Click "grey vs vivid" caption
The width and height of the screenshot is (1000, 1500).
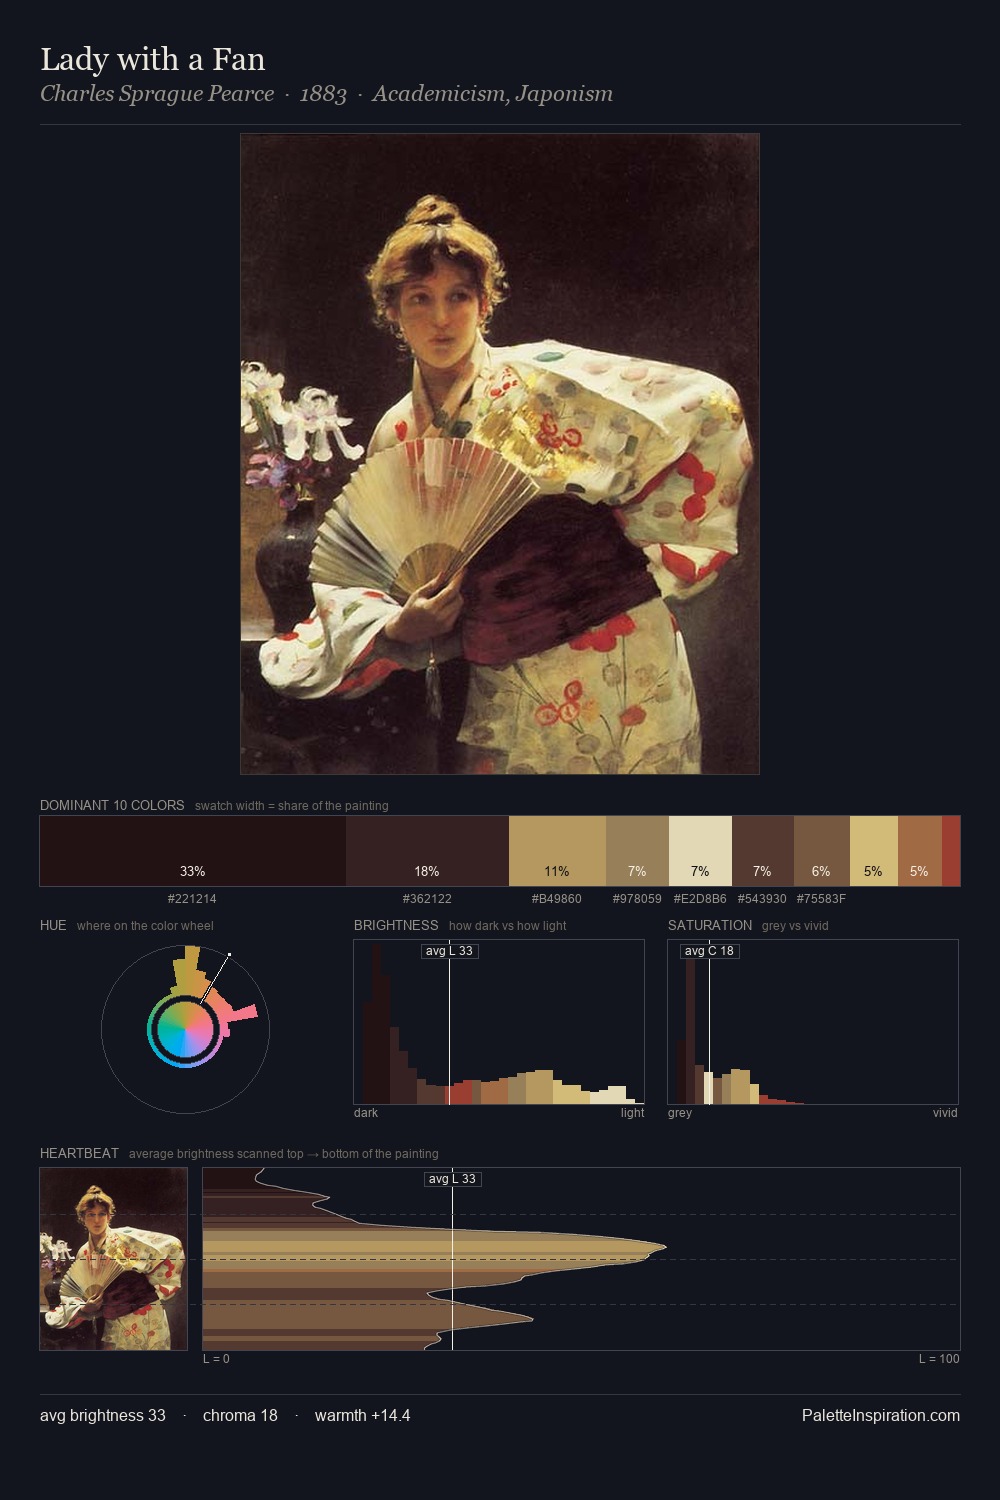[795, 926]
